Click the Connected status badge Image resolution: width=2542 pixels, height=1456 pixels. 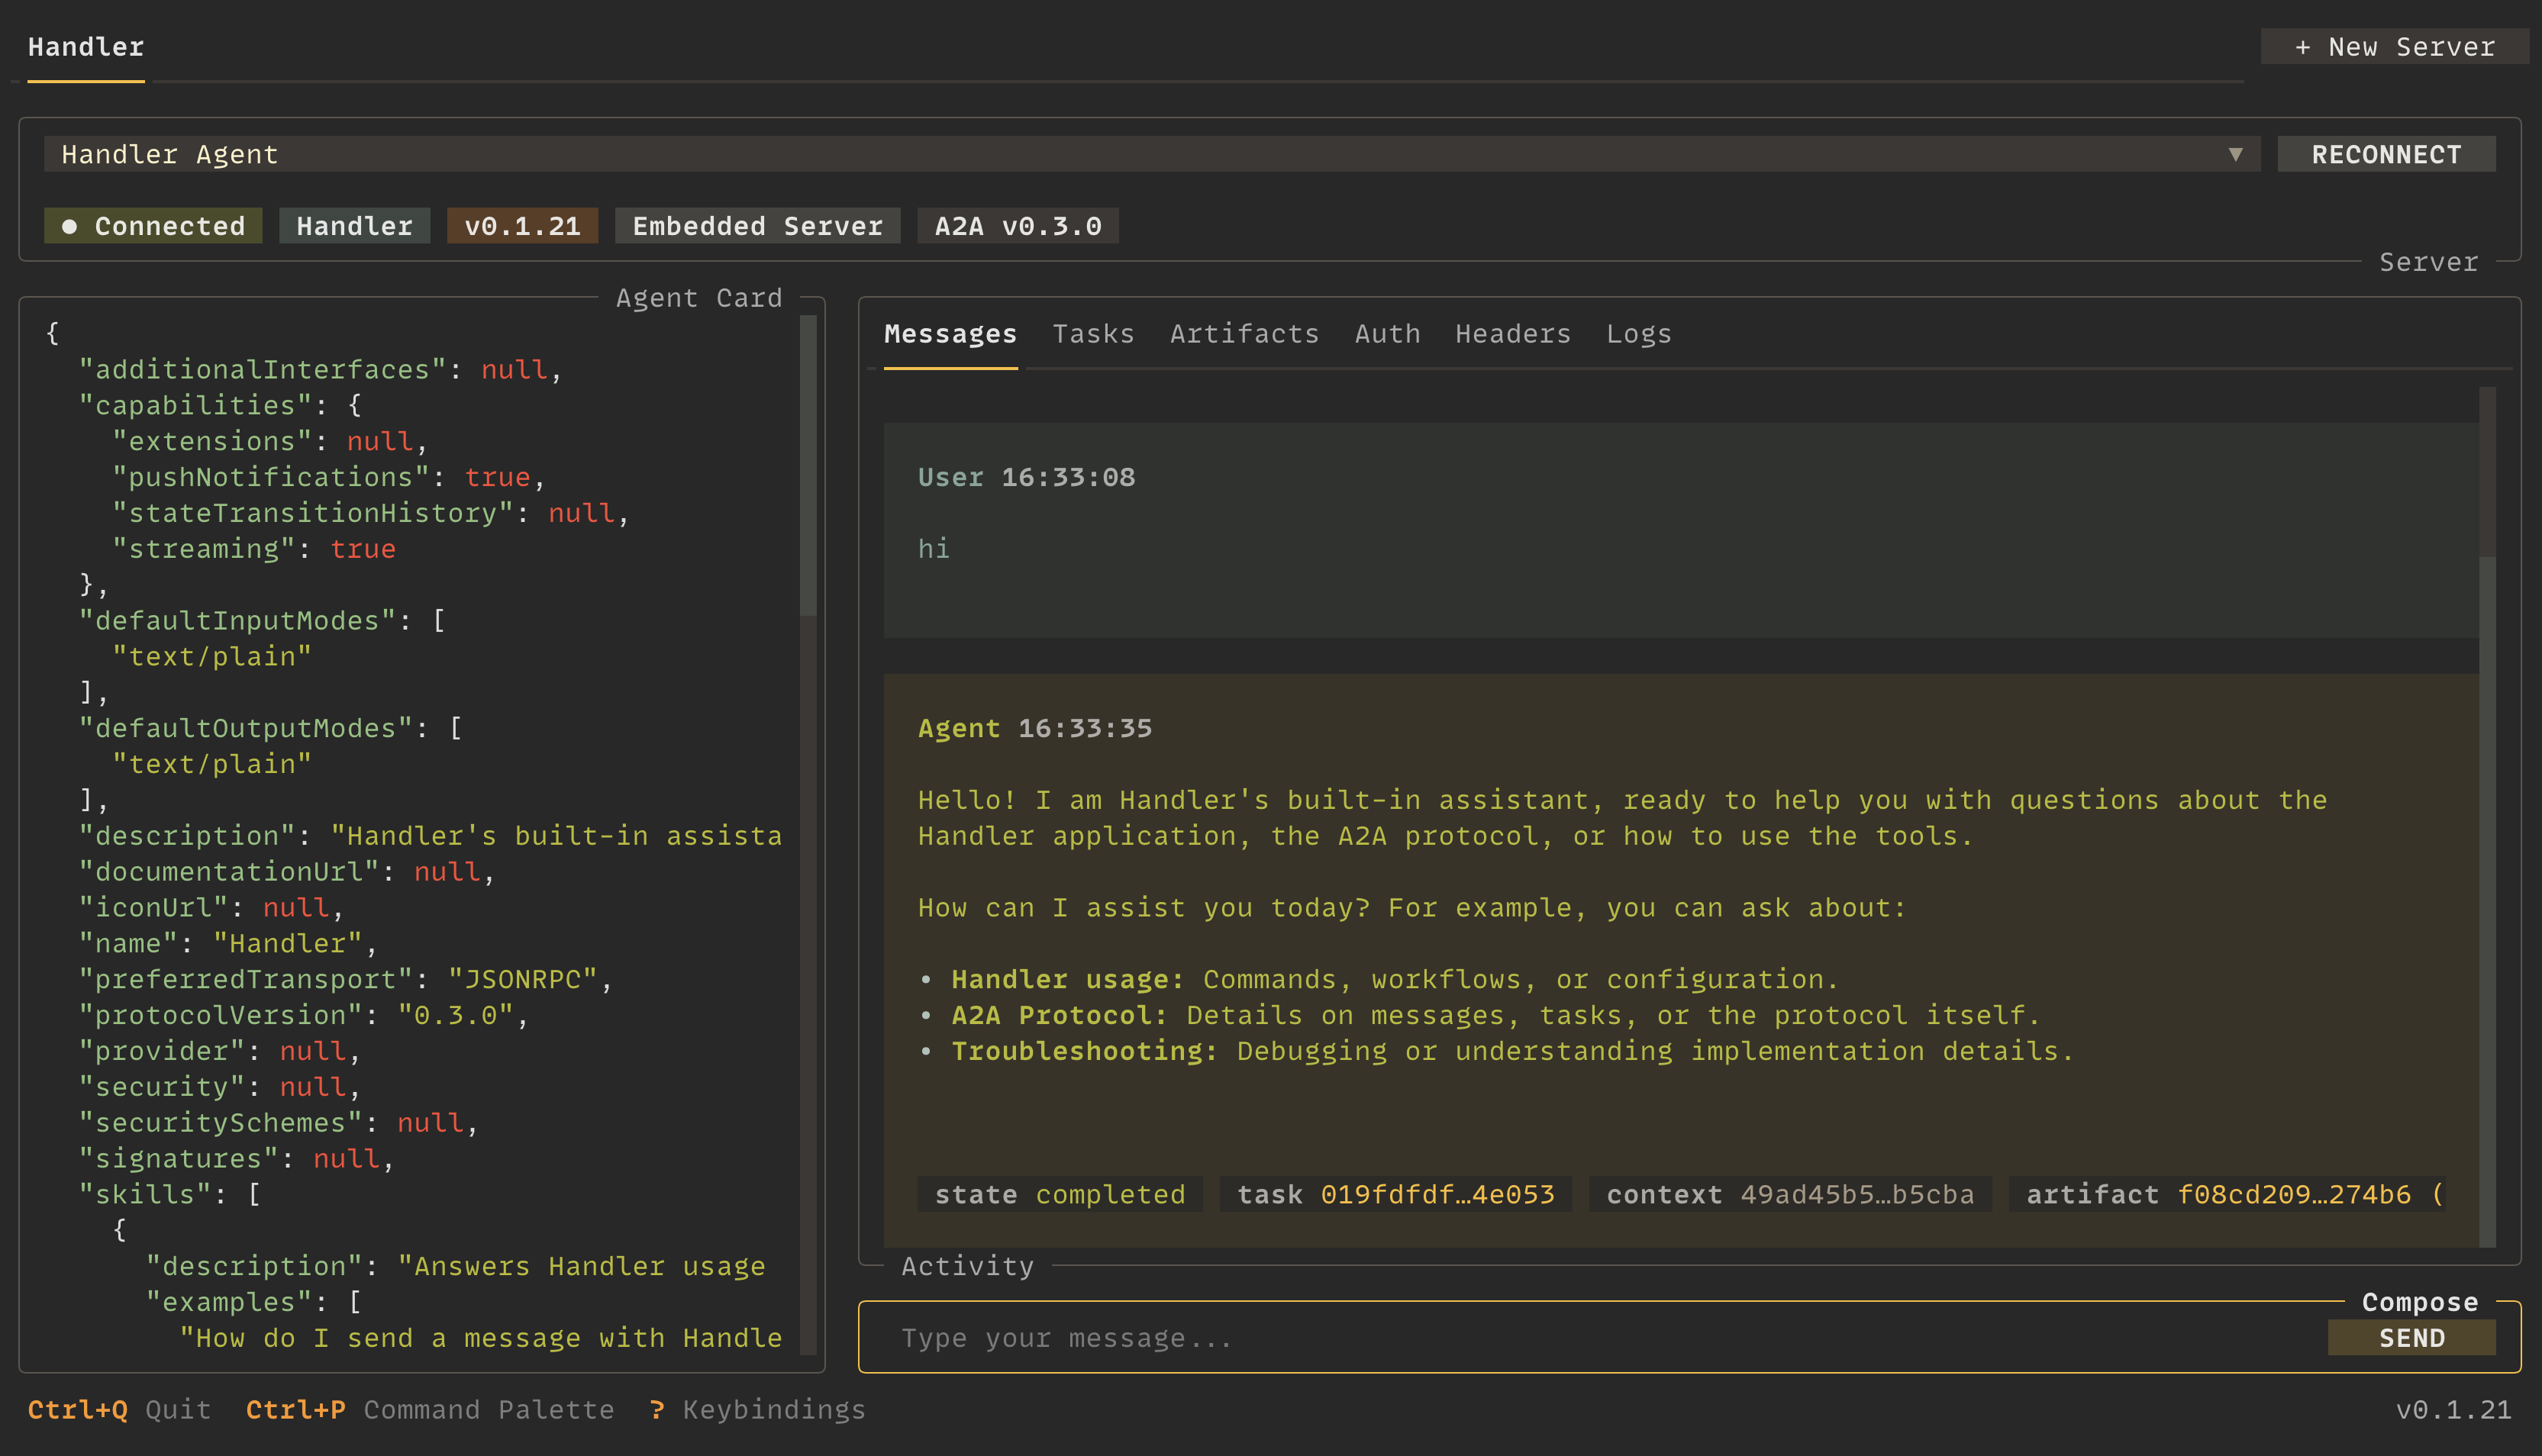[153, 226]
